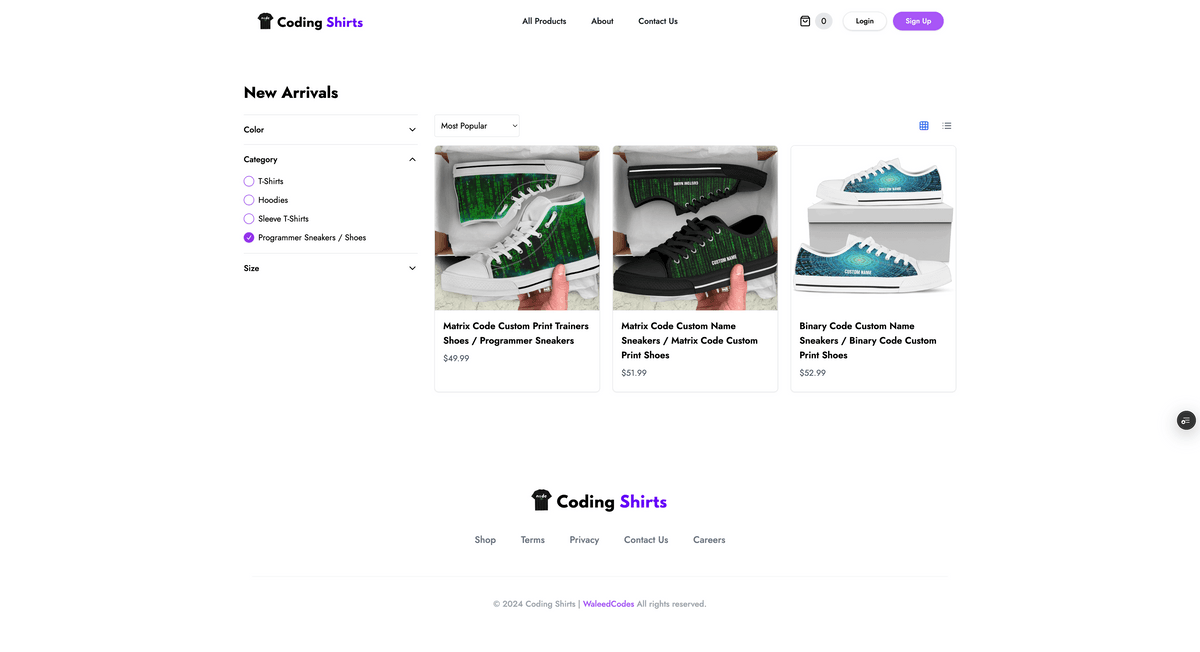This screenshot has width=1200, height=652.
Task: Switch to list view layout
Action: 947,126
